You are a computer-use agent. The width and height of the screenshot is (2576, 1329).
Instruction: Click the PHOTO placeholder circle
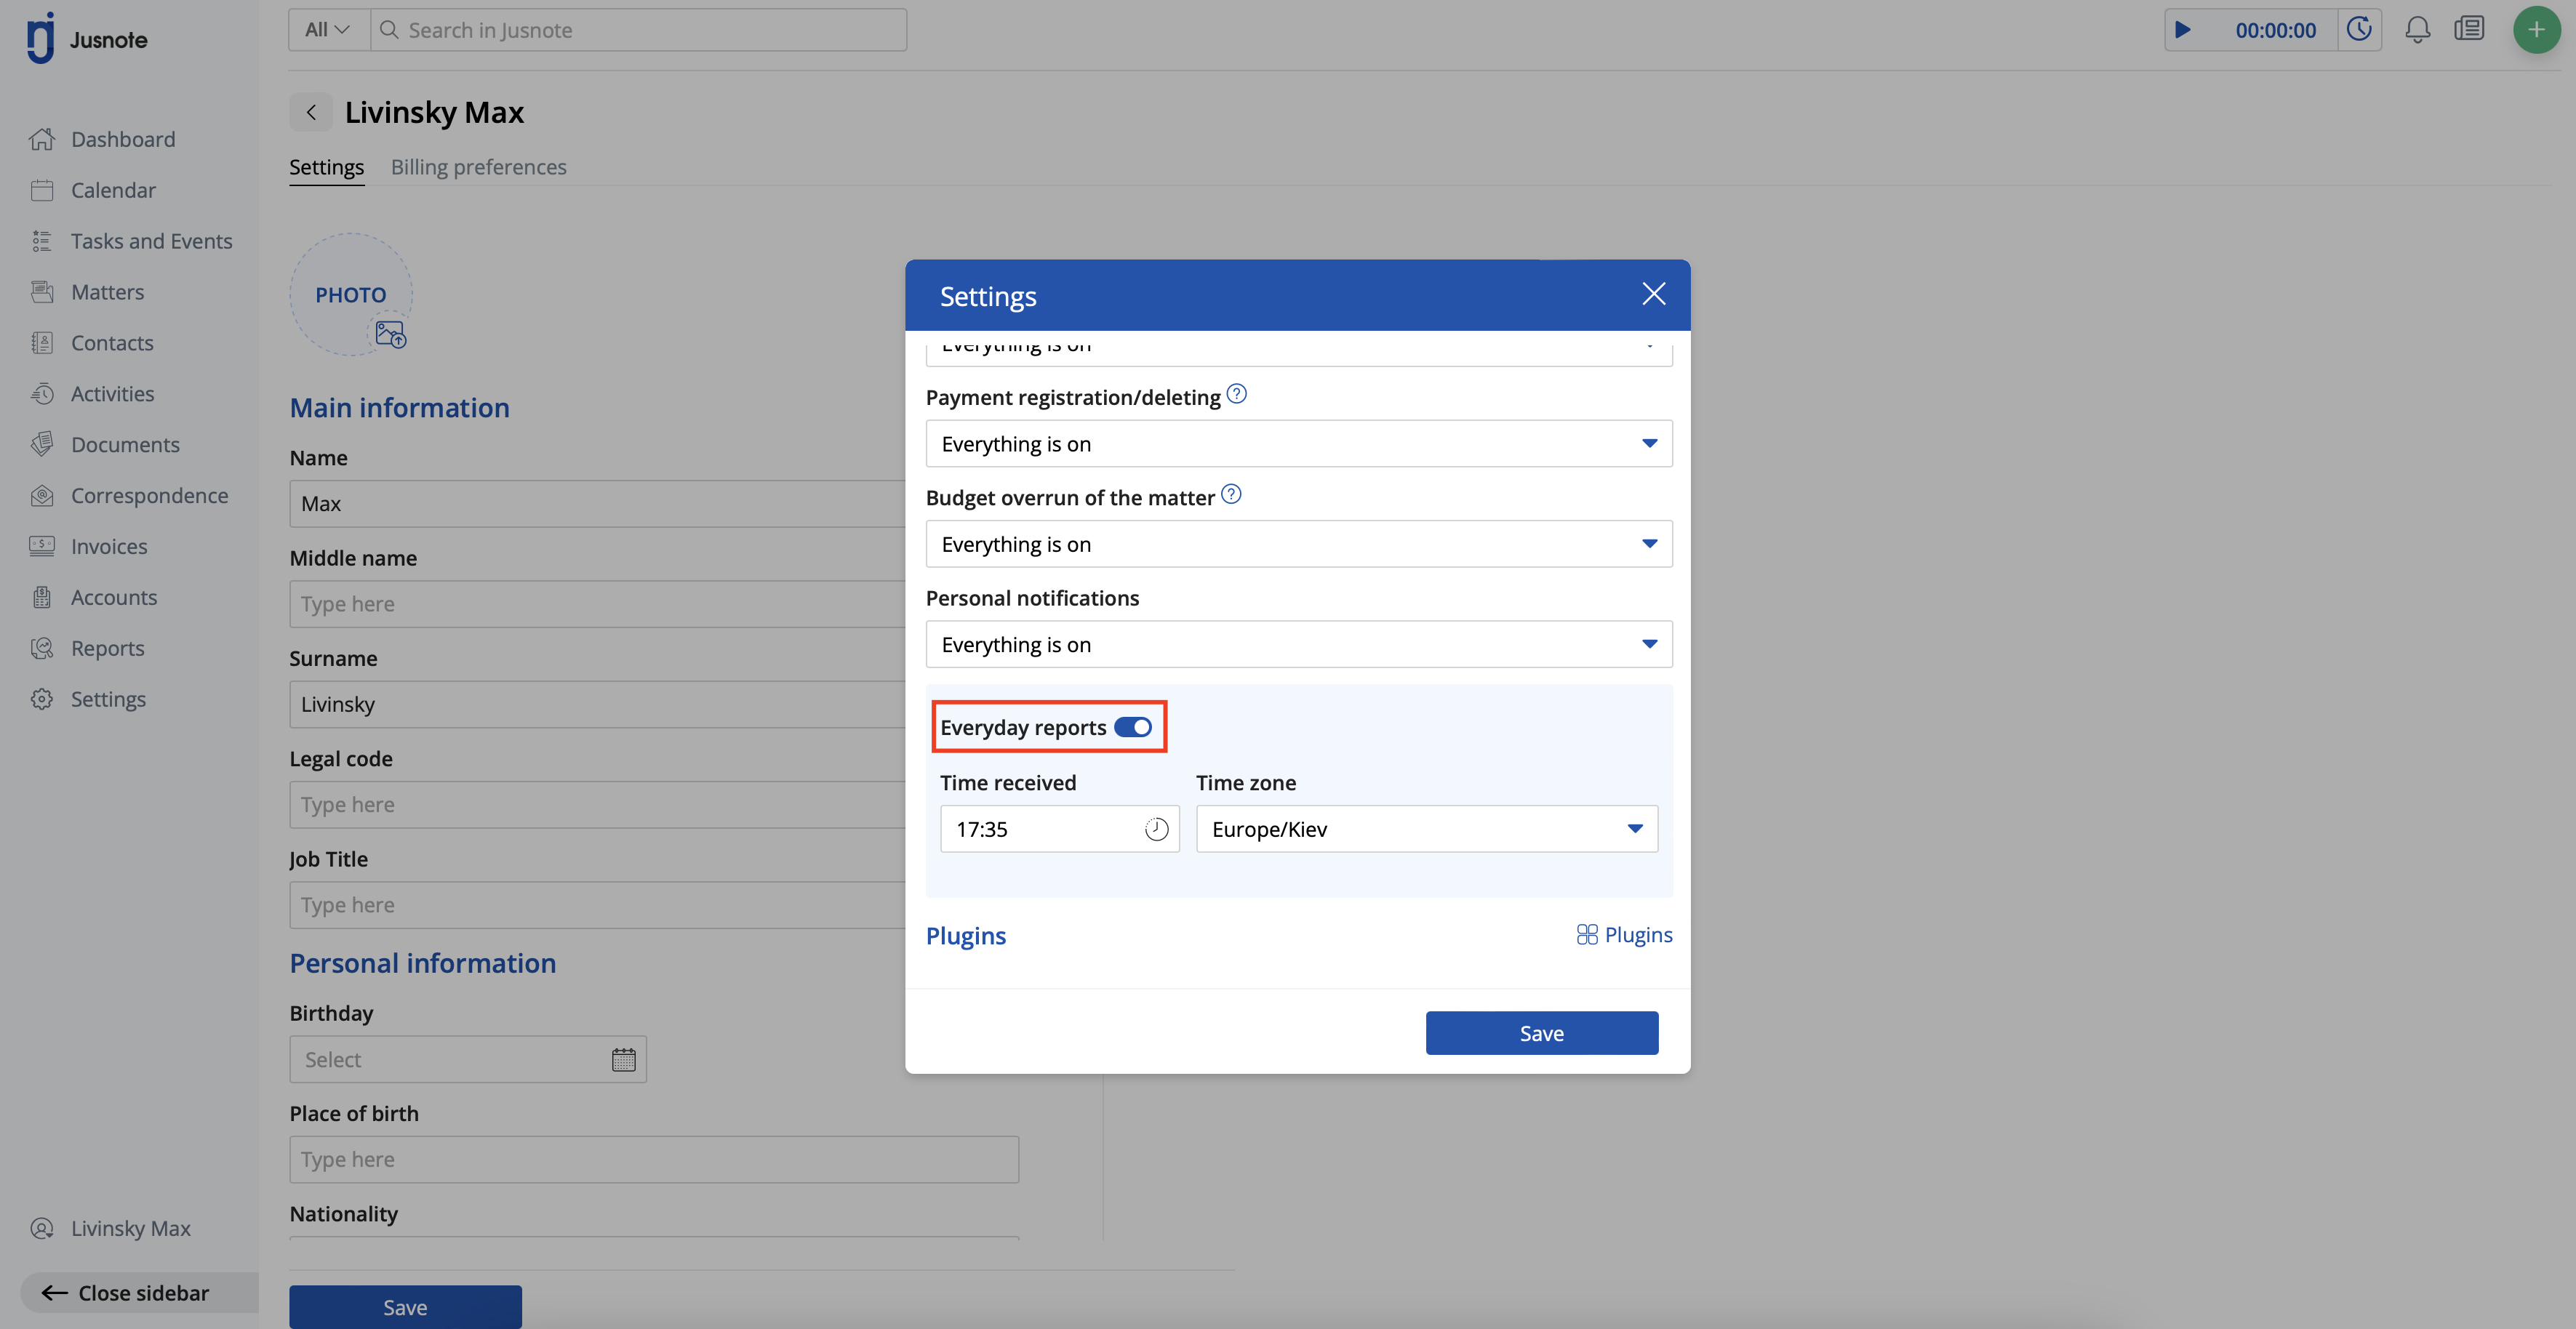[350, 294]
